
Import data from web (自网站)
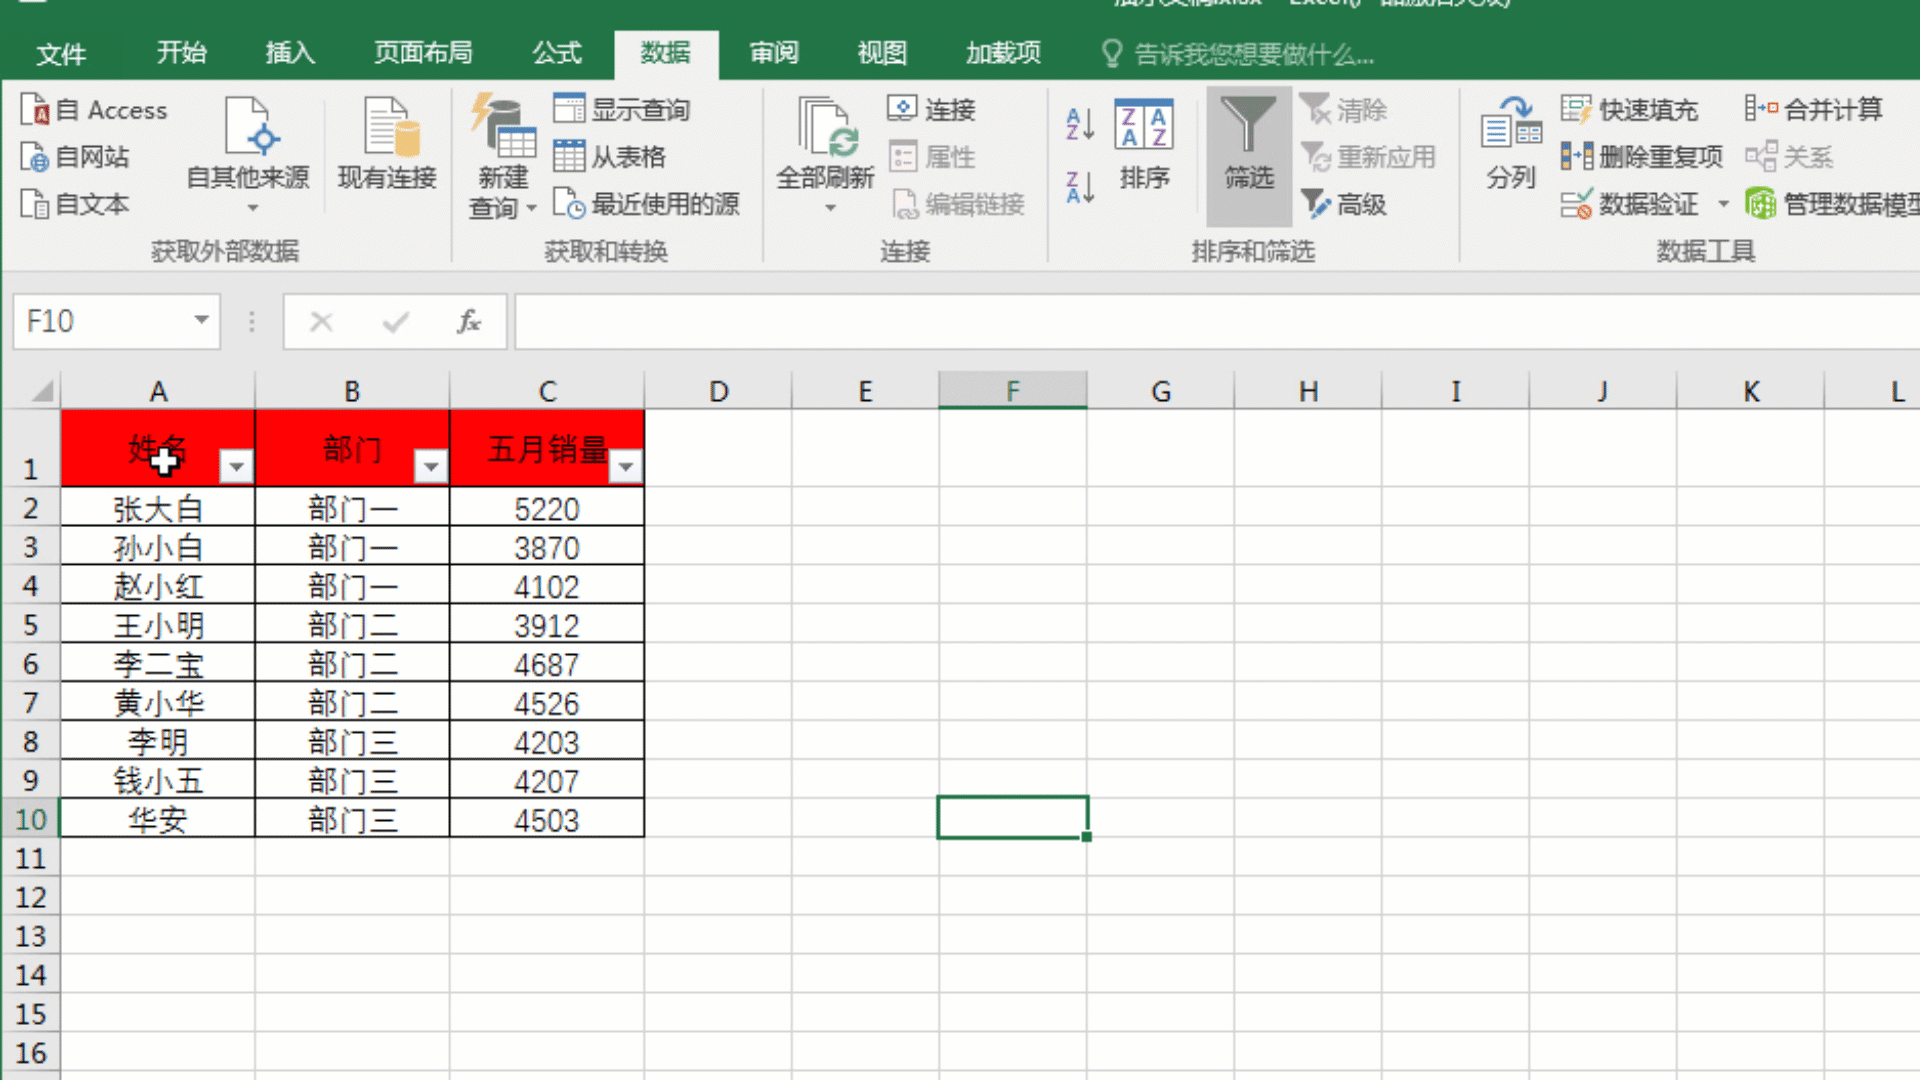[76, 157]
